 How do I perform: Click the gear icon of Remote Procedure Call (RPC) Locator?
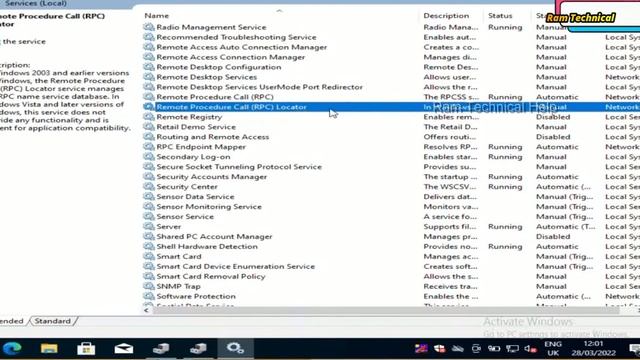pos(149,107)
